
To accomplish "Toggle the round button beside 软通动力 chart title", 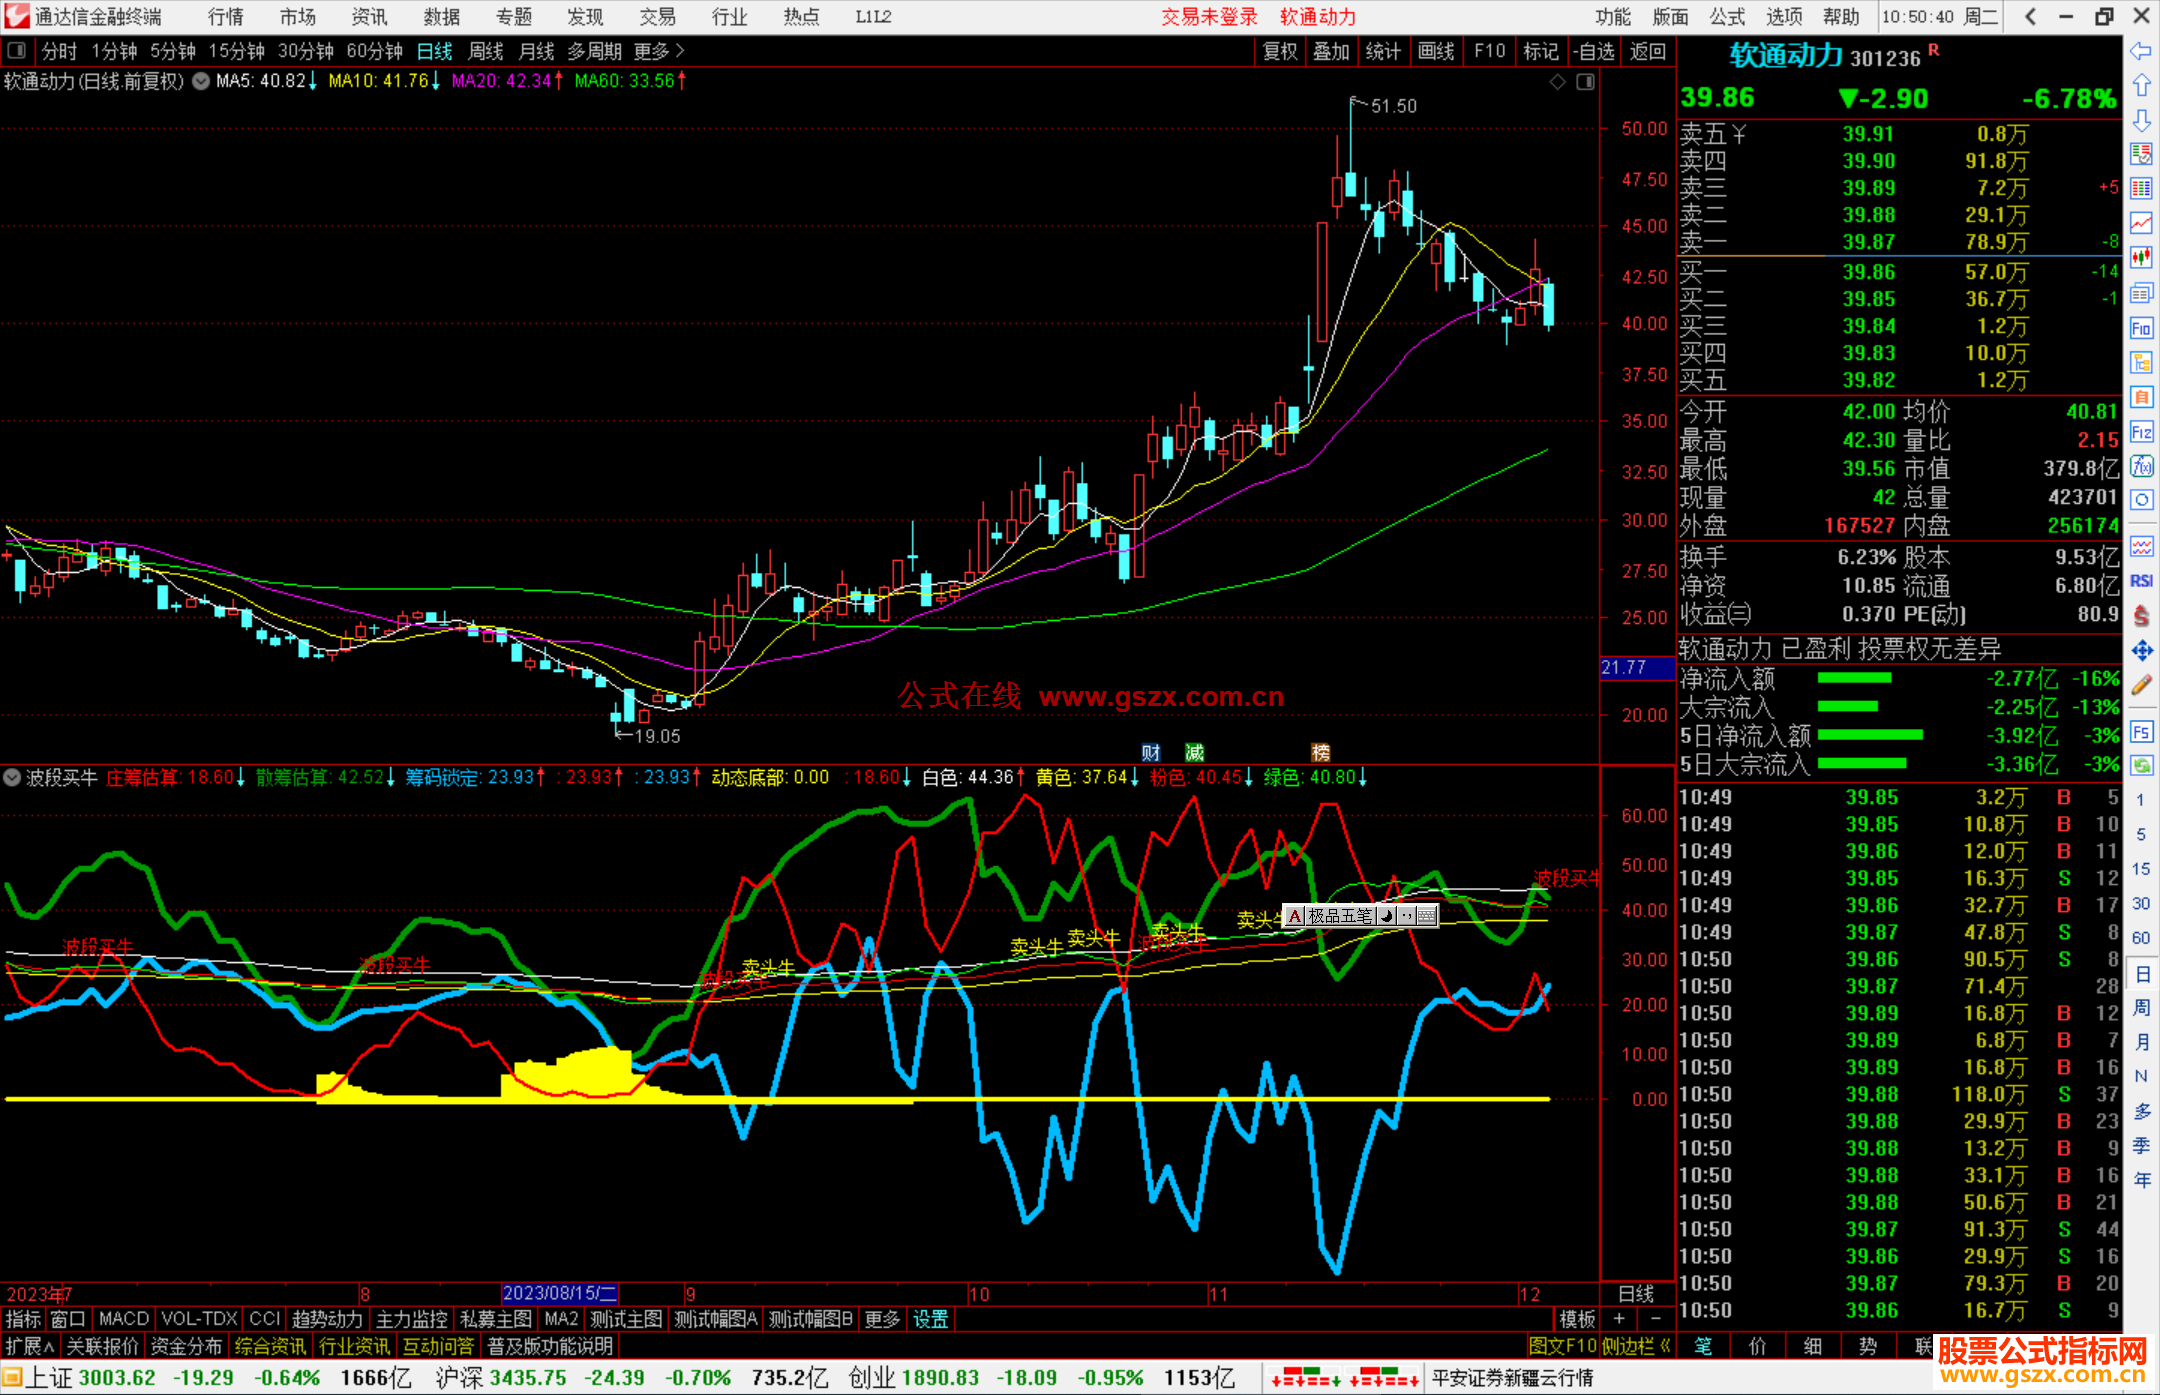I will point(201,81).
